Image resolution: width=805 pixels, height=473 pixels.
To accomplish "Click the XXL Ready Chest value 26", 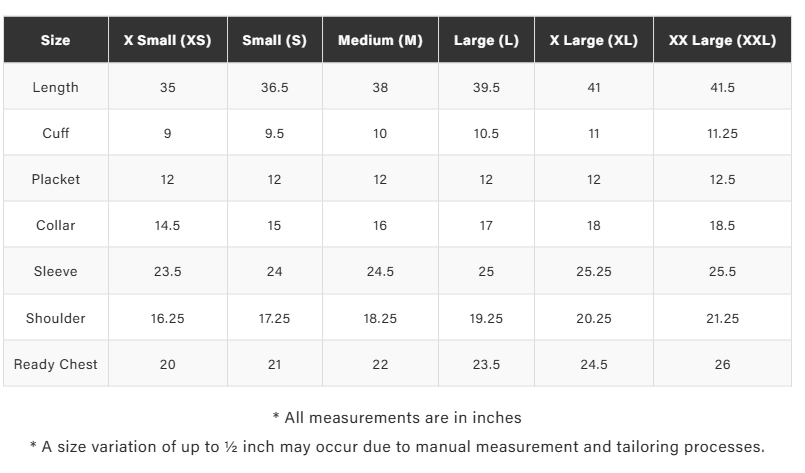I will (x=722, y=364).
